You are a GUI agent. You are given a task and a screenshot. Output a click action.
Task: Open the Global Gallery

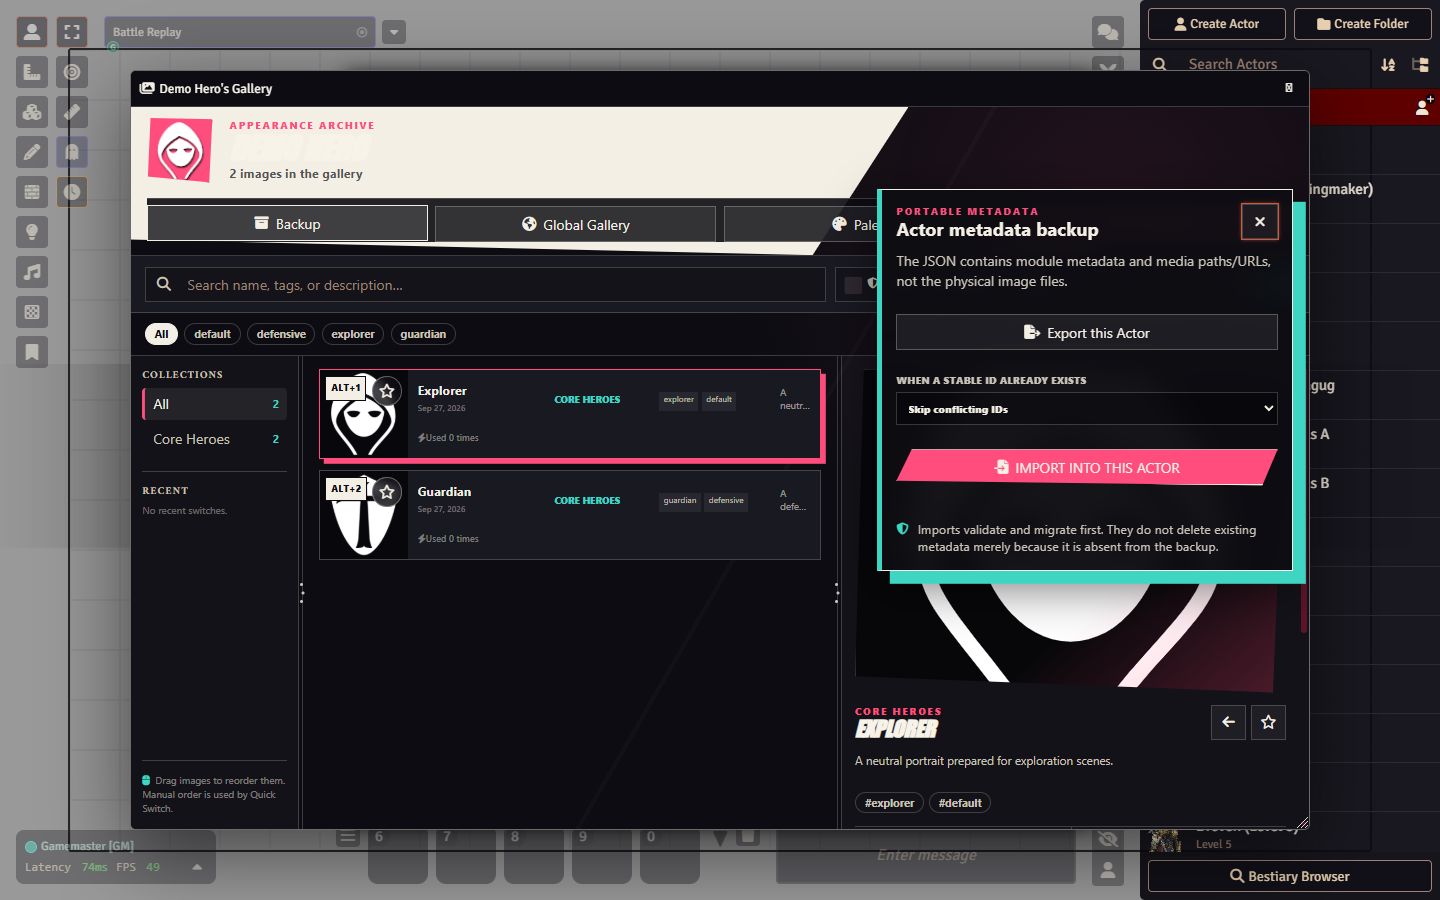576,225
